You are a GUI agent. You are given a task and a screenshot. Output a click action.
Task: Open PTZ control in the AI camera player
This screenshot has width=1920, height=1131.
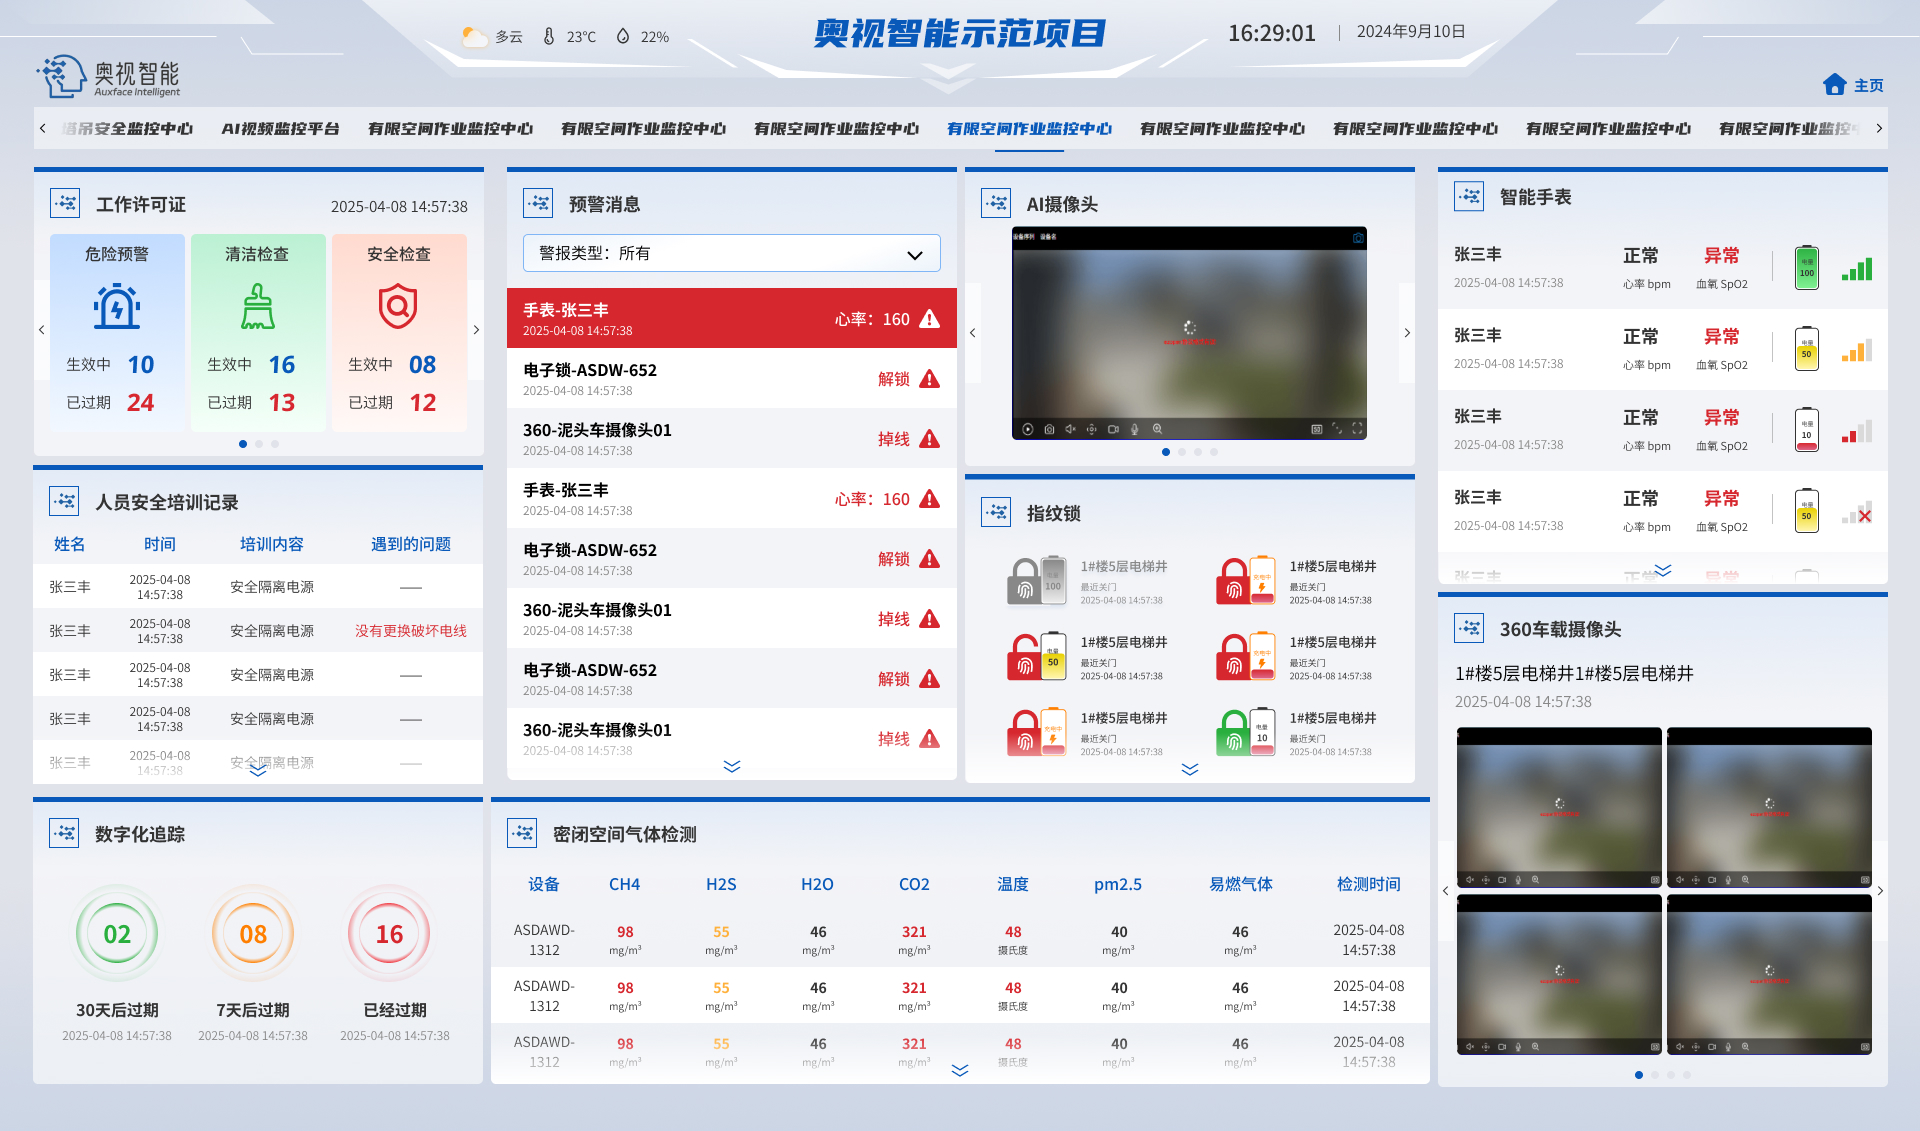coord(1092,430)
